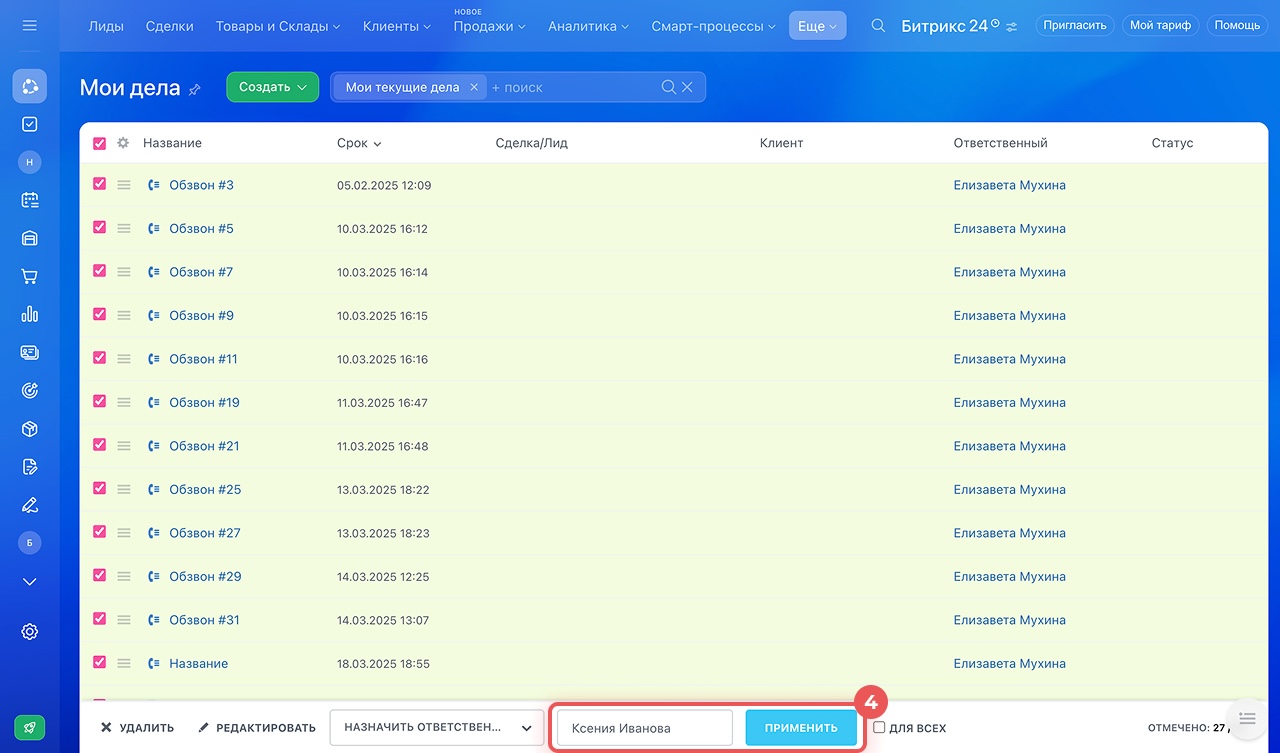Clear the filter search field
This screenshot has width=1280, height=753.
coord(688,87)
